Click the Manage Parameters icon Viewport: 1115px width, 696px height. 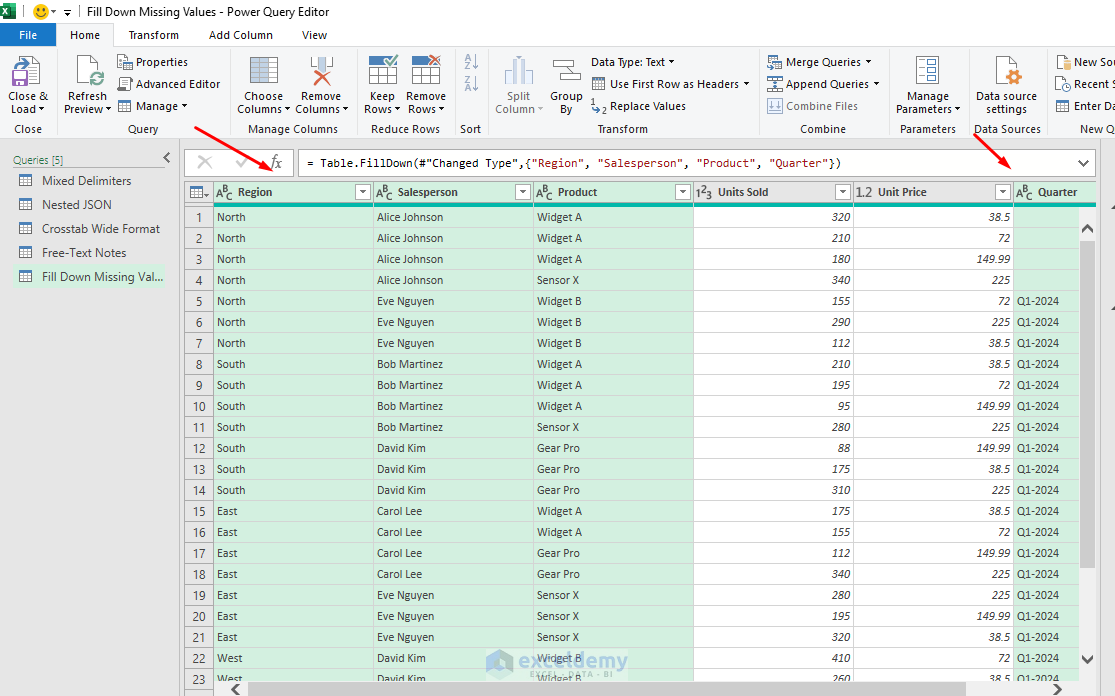pos(927,72)
